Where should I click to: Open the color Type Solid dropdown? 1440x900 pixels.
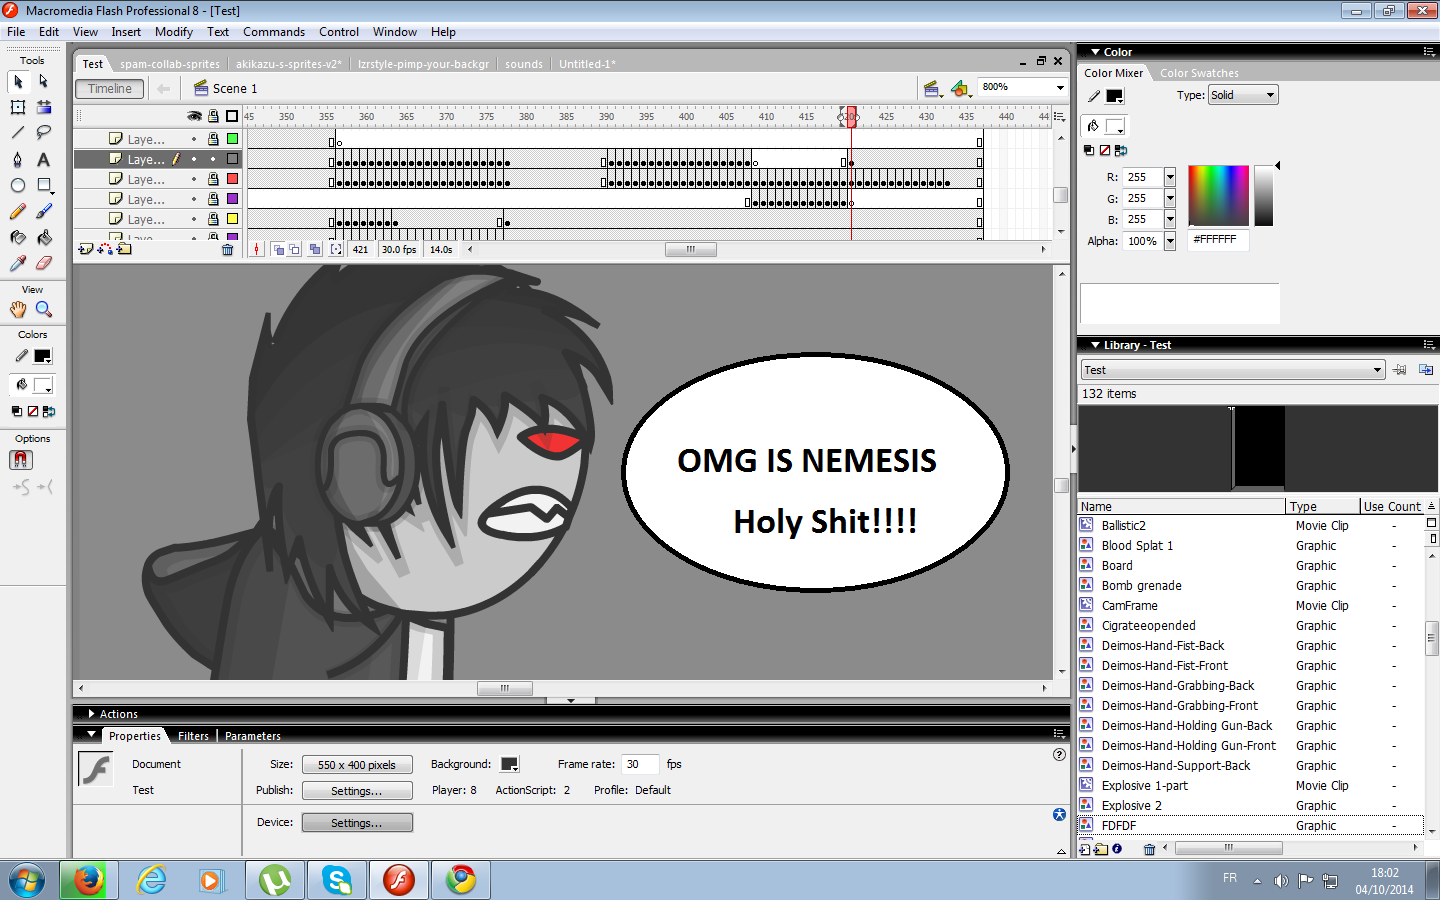point(1243,95)
